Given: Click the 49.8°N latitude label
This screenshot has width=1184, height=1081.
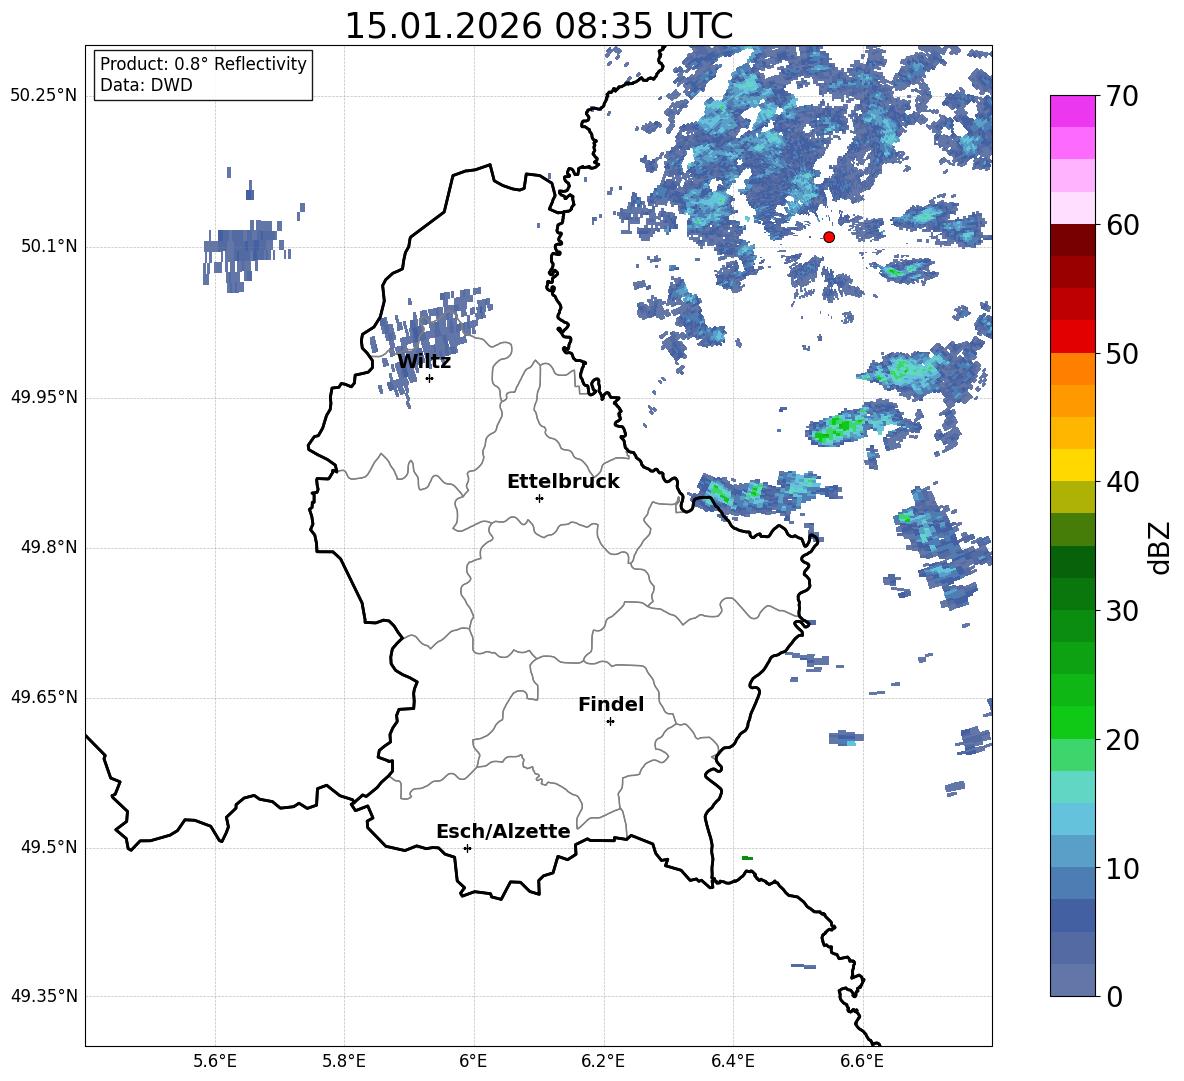Looking at the screenshot, I should (x=48, y=547).
